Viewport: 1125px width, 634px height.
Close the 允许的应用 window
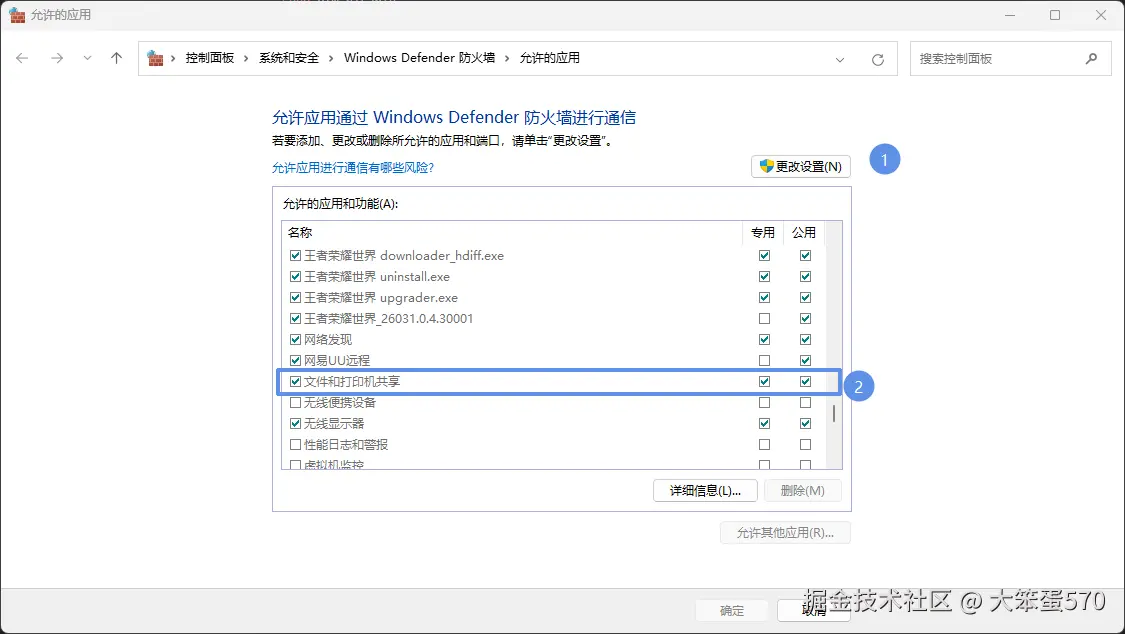click(x=1101, y=15)
